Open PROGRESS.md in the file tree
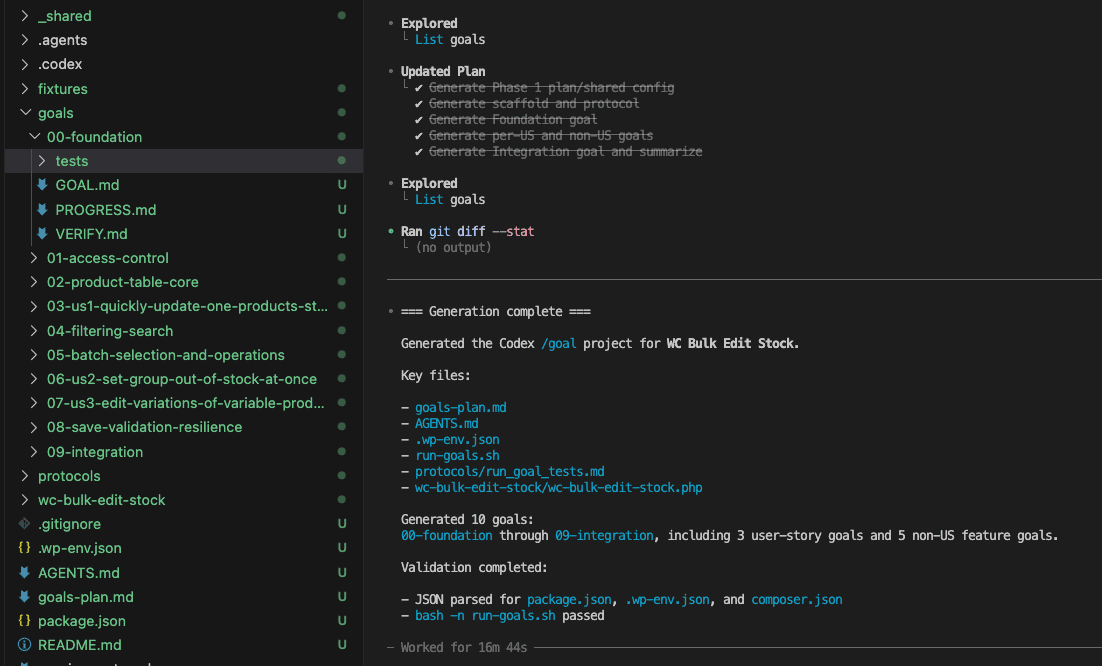The image size is (1102, 666). point(105,209)
